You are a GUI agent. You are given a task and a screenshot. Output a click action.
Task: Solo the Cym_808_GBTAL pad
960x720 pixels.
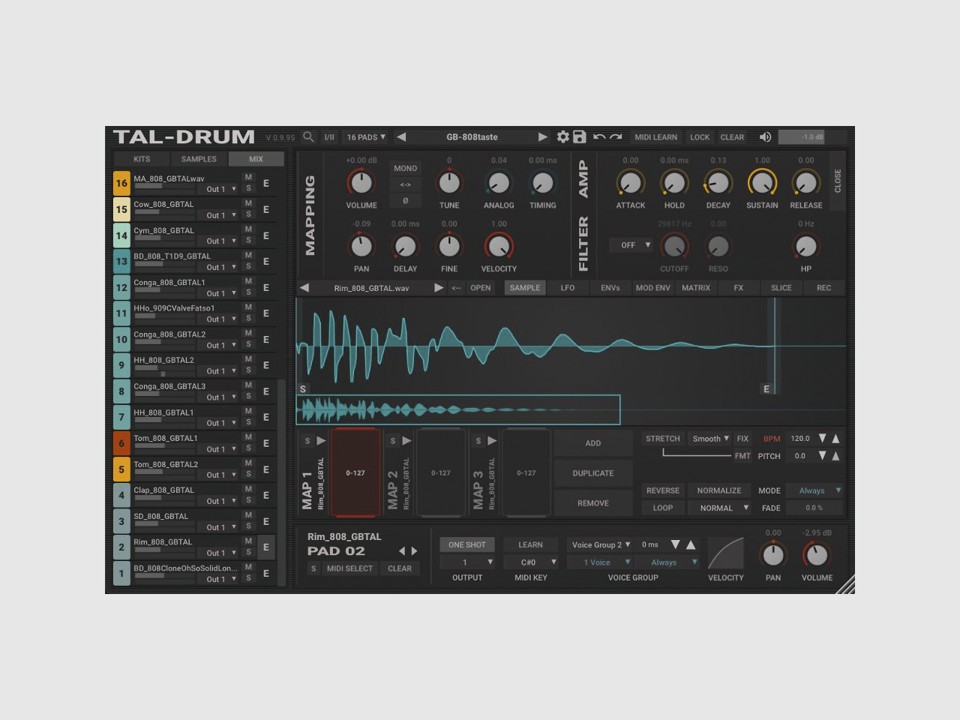tap(248, 241)
